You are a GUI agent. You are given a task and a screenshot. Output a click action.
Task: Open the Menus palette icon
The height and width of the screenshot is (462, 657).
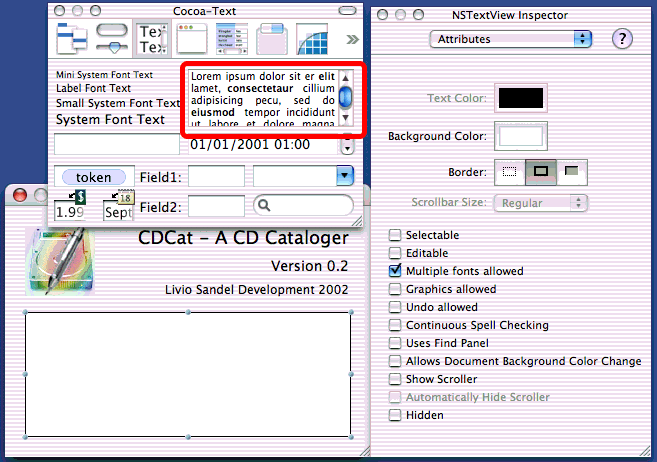72,38
